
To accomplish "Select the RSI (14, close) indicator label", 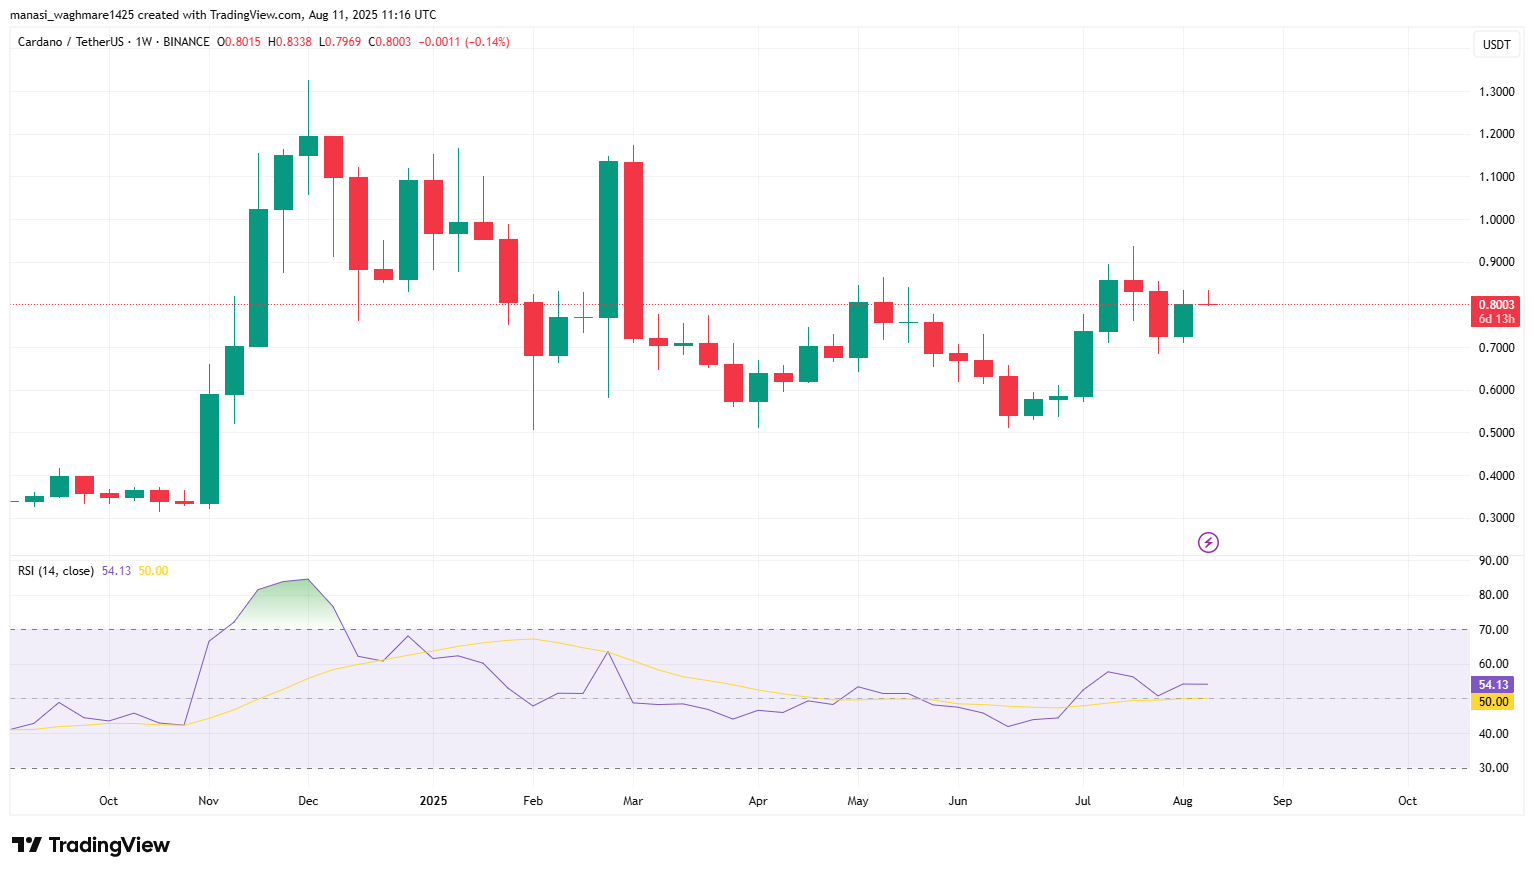I will click(x=55, y=570).
